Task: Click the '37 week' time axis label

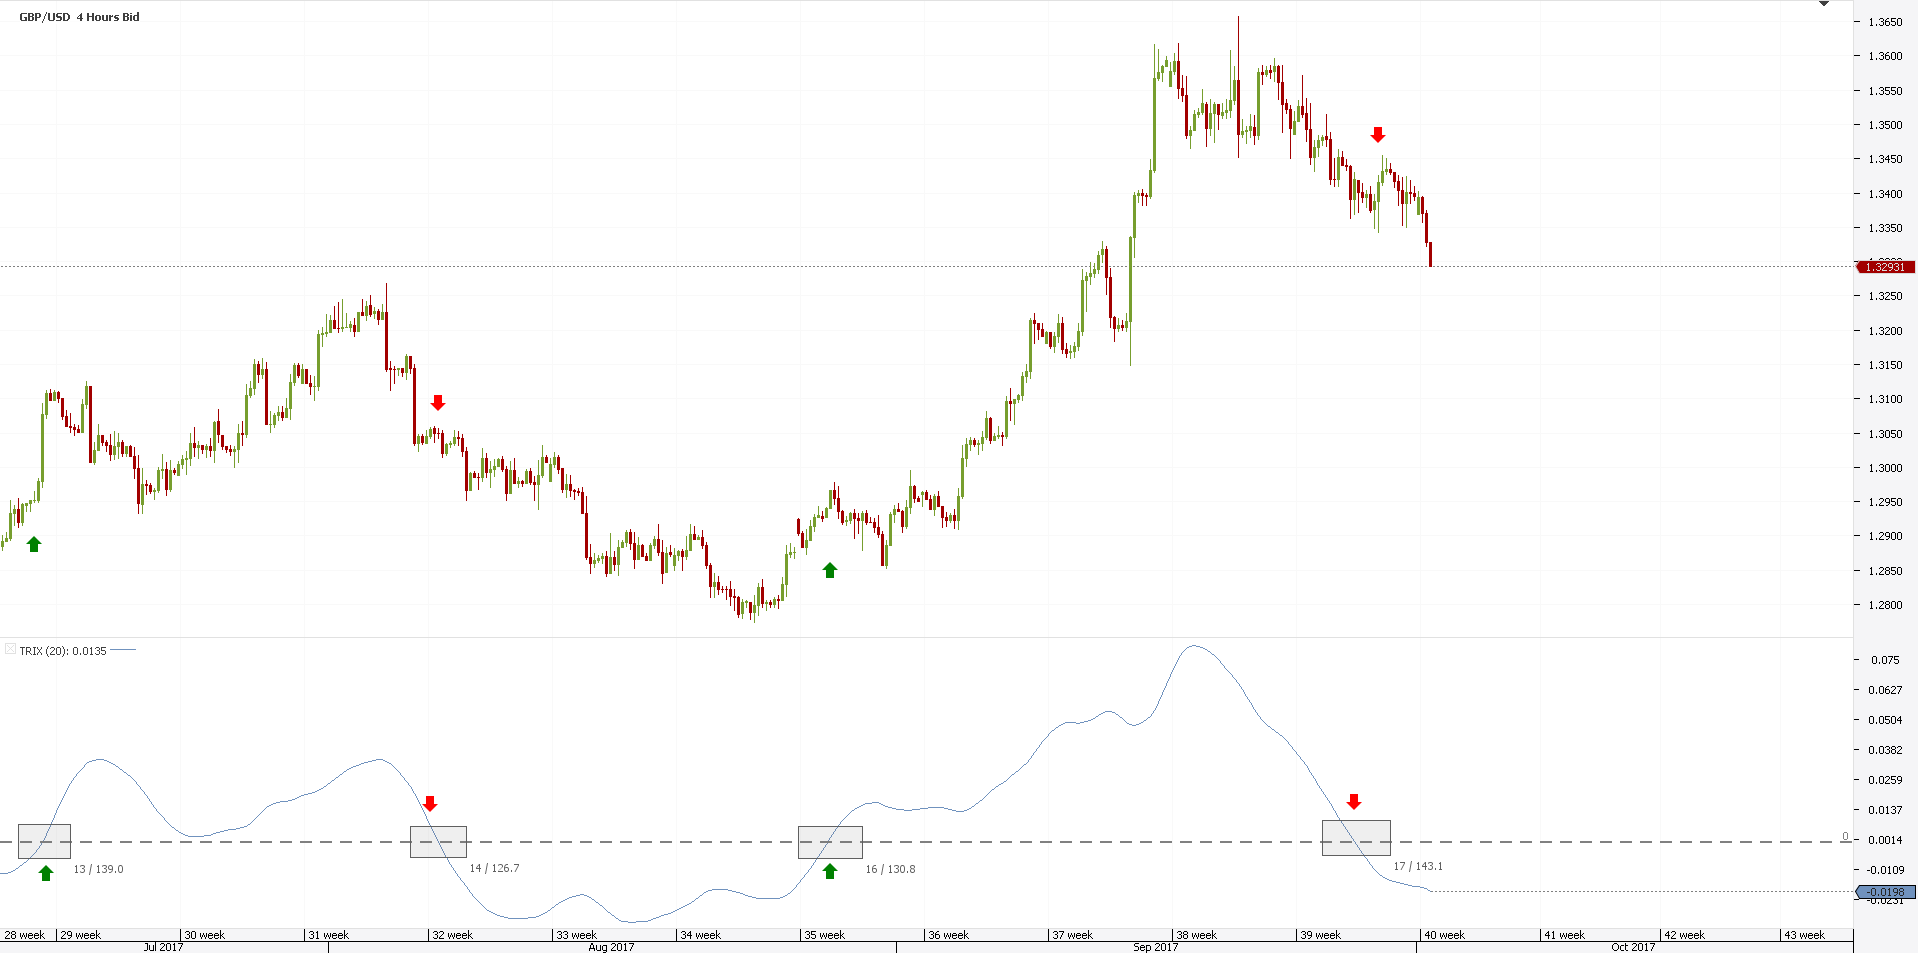Action: pos(1072,935)
